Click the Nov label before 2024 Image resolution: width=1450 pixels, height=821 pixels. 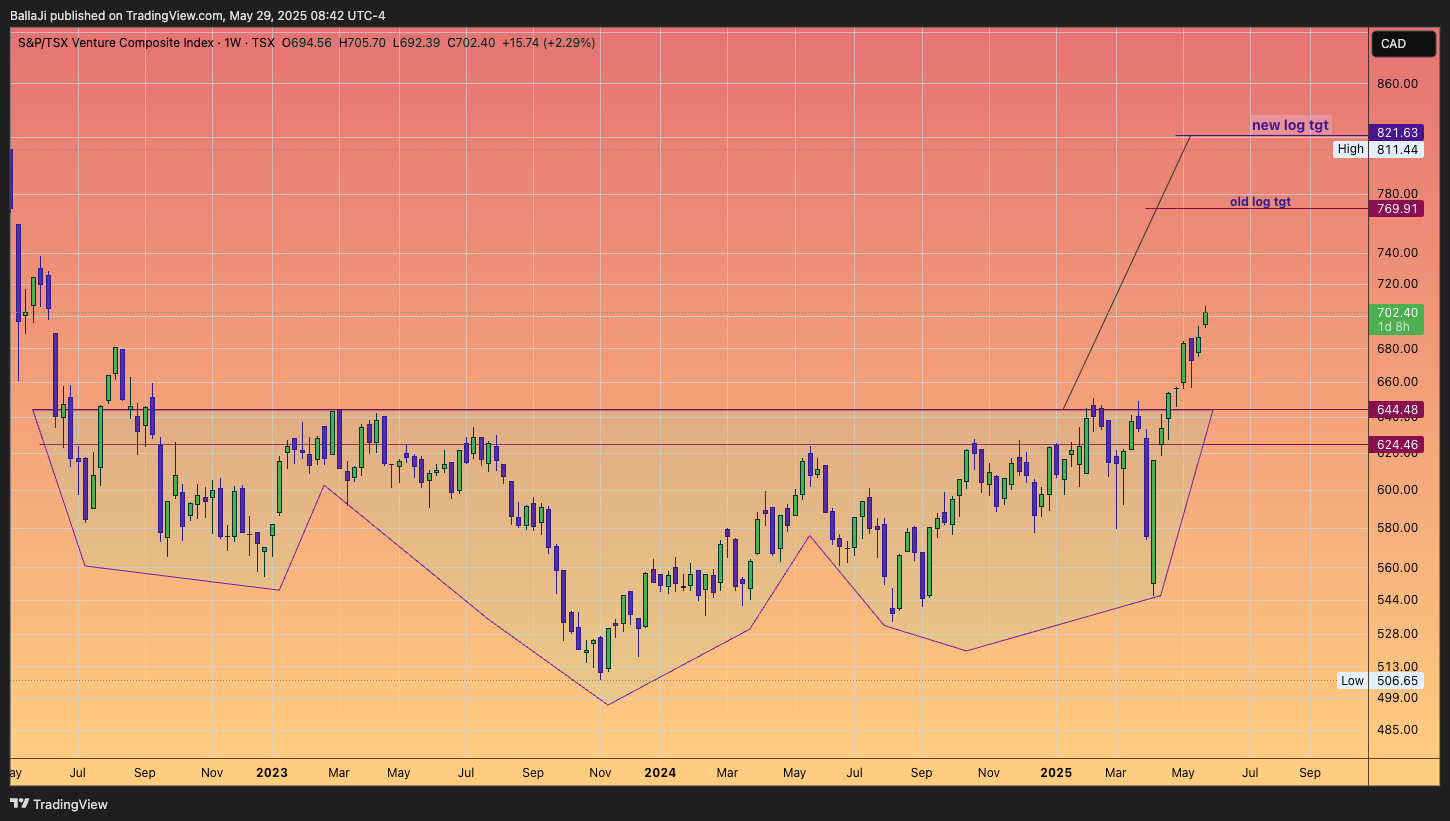click(x=600, y=773)
